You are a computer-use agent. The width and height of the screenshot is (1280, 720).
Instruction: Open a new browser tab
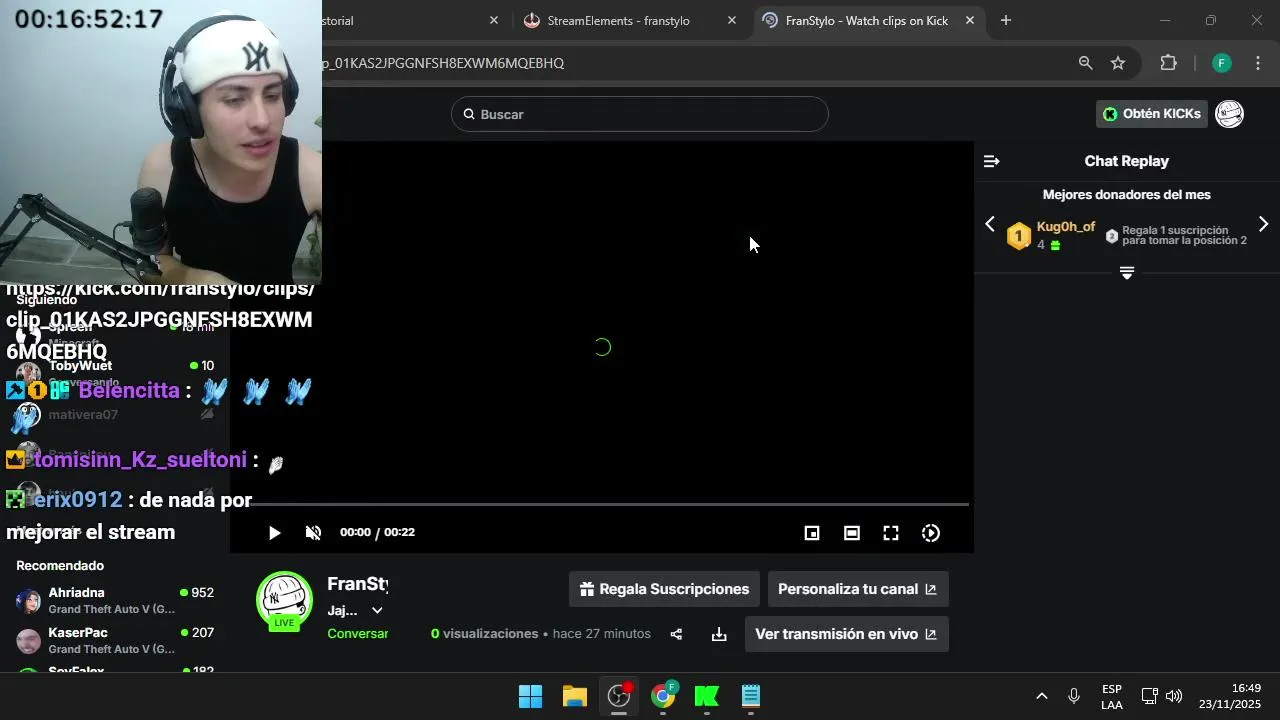(x=1006, y=20)
